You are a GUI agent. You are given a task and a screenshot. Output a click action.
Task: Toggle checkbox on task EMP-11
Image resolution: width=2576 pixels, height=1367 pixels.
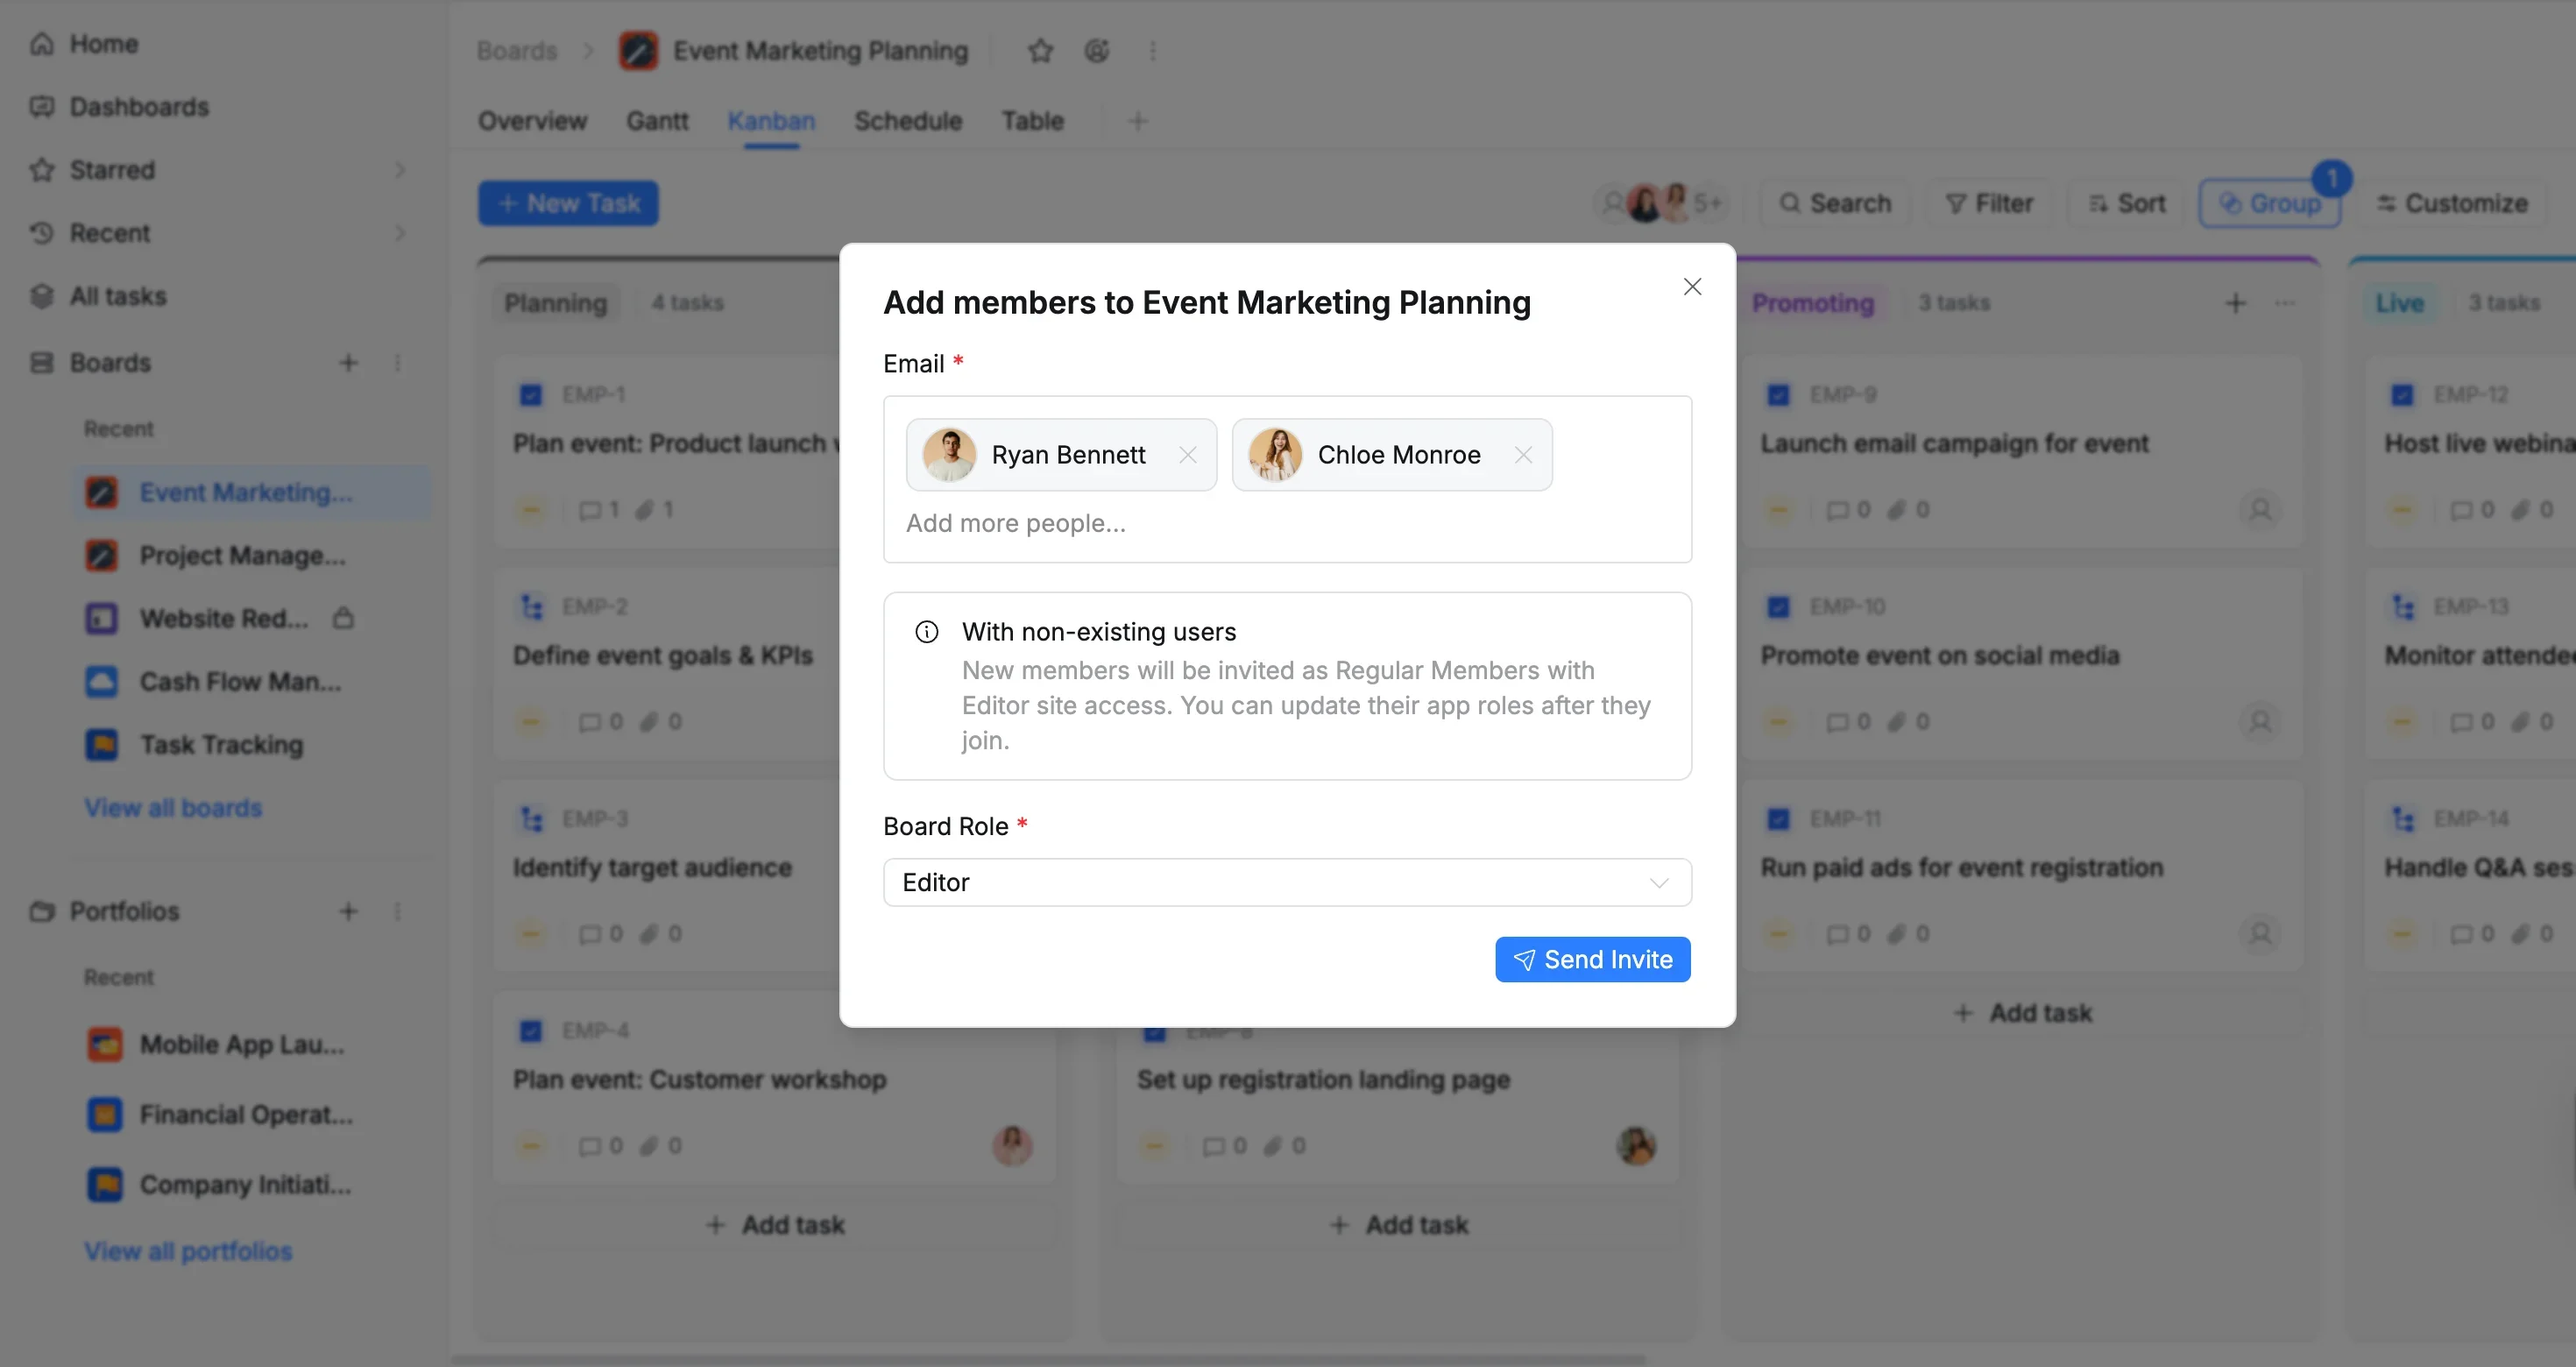pos(1779,819)
